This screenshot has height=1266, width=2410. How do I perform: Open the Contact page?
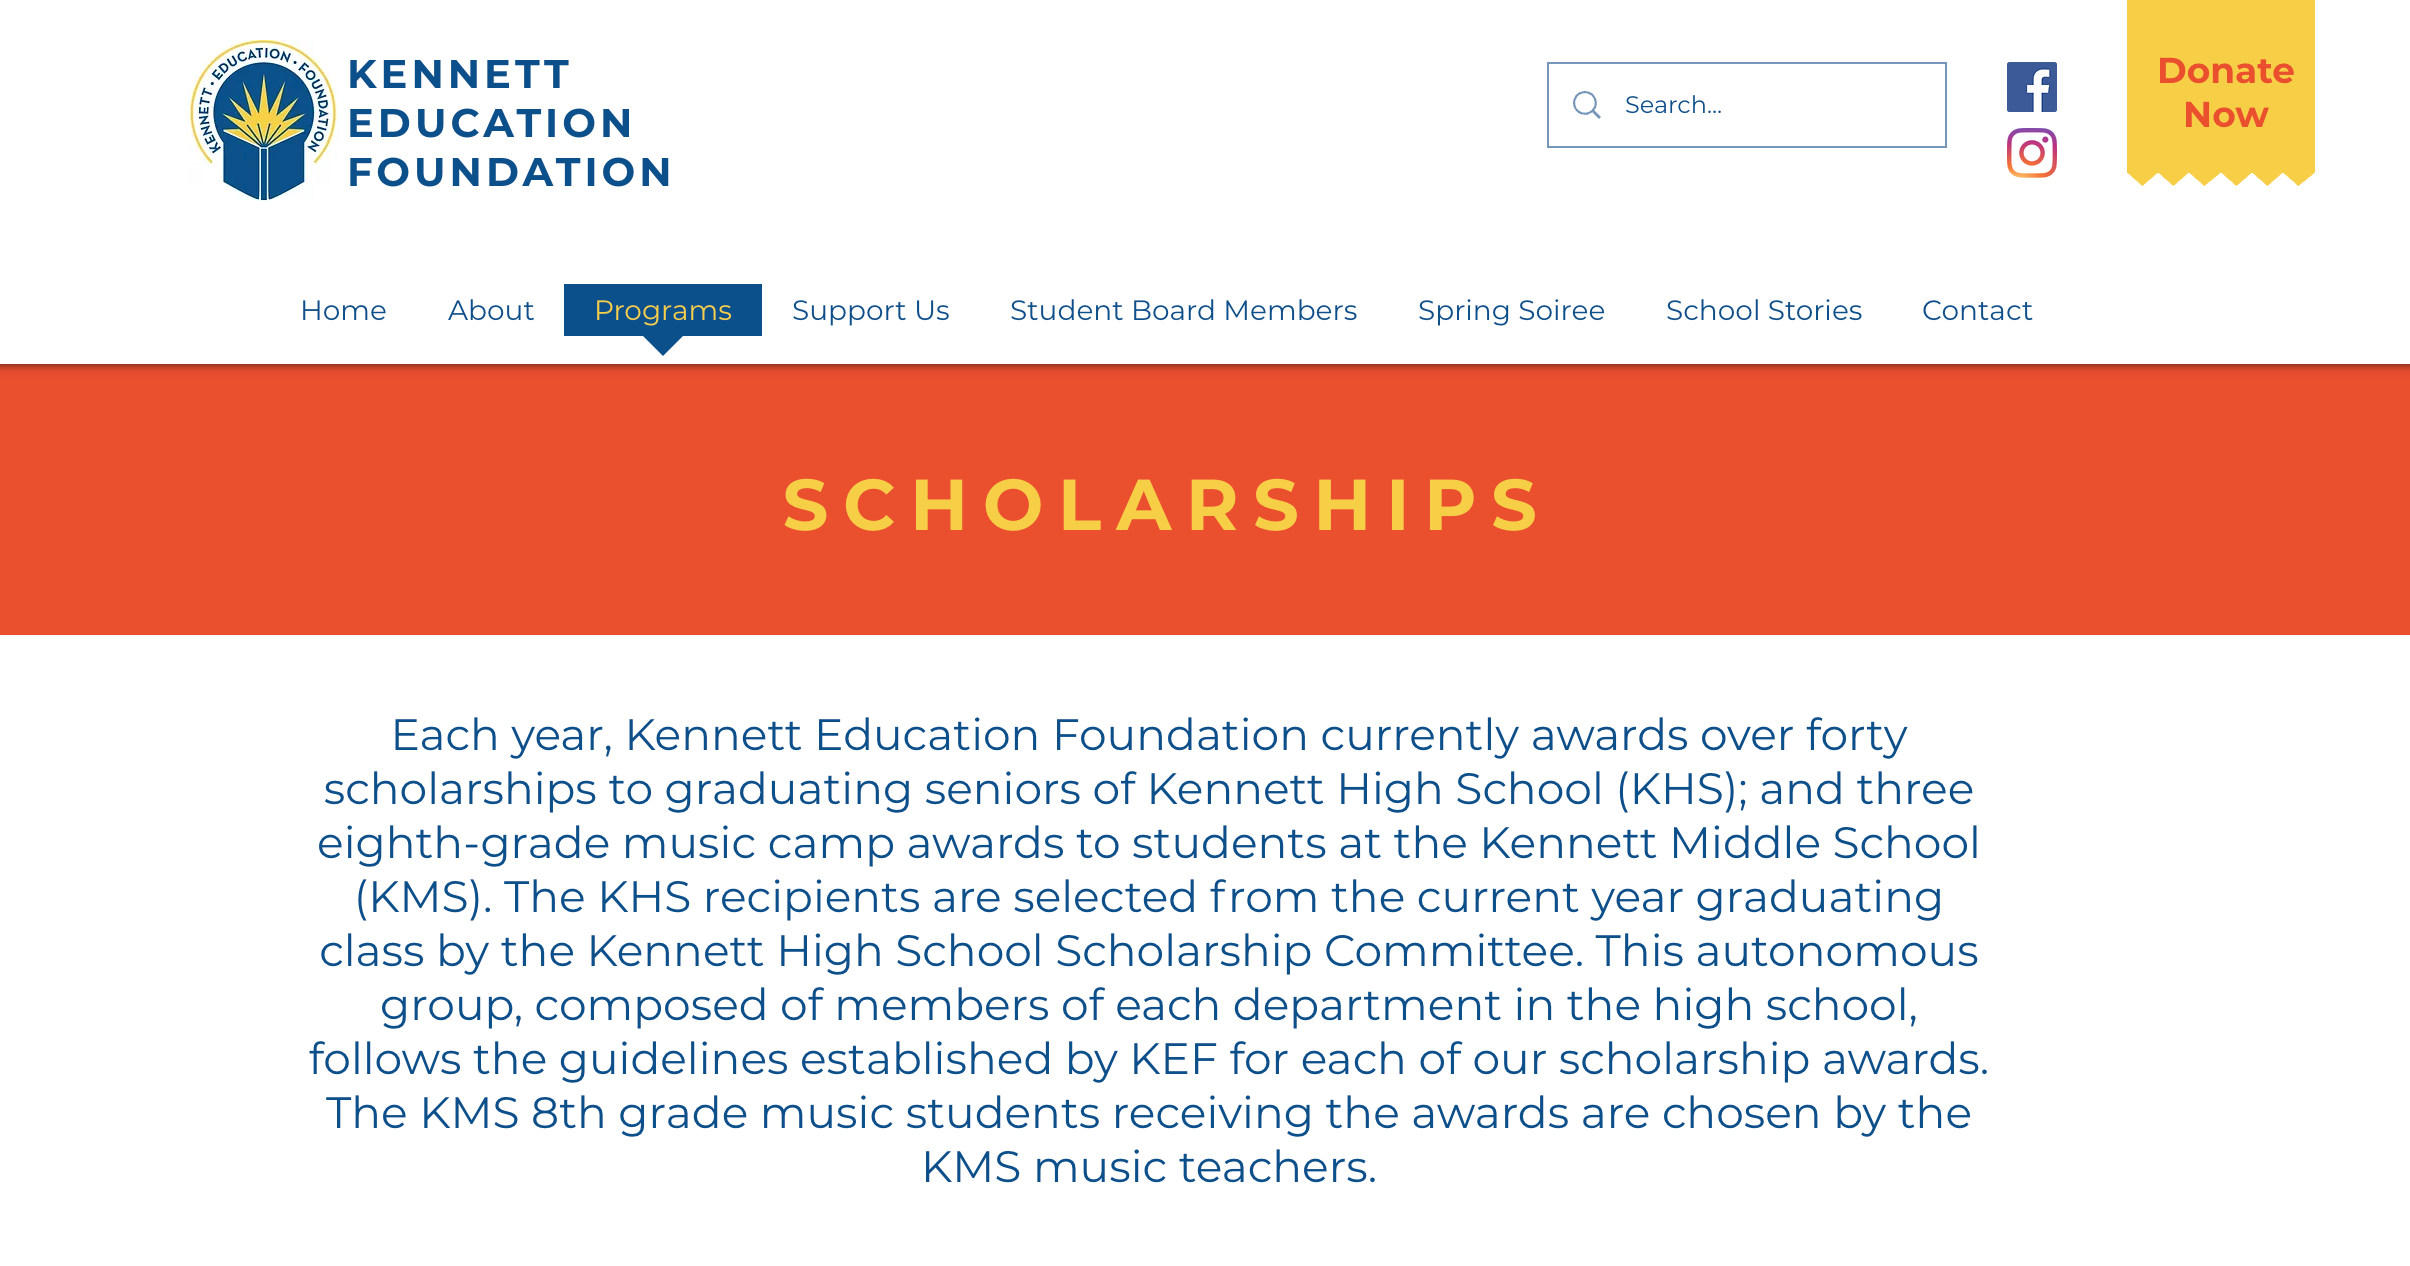pos(1976,310)
